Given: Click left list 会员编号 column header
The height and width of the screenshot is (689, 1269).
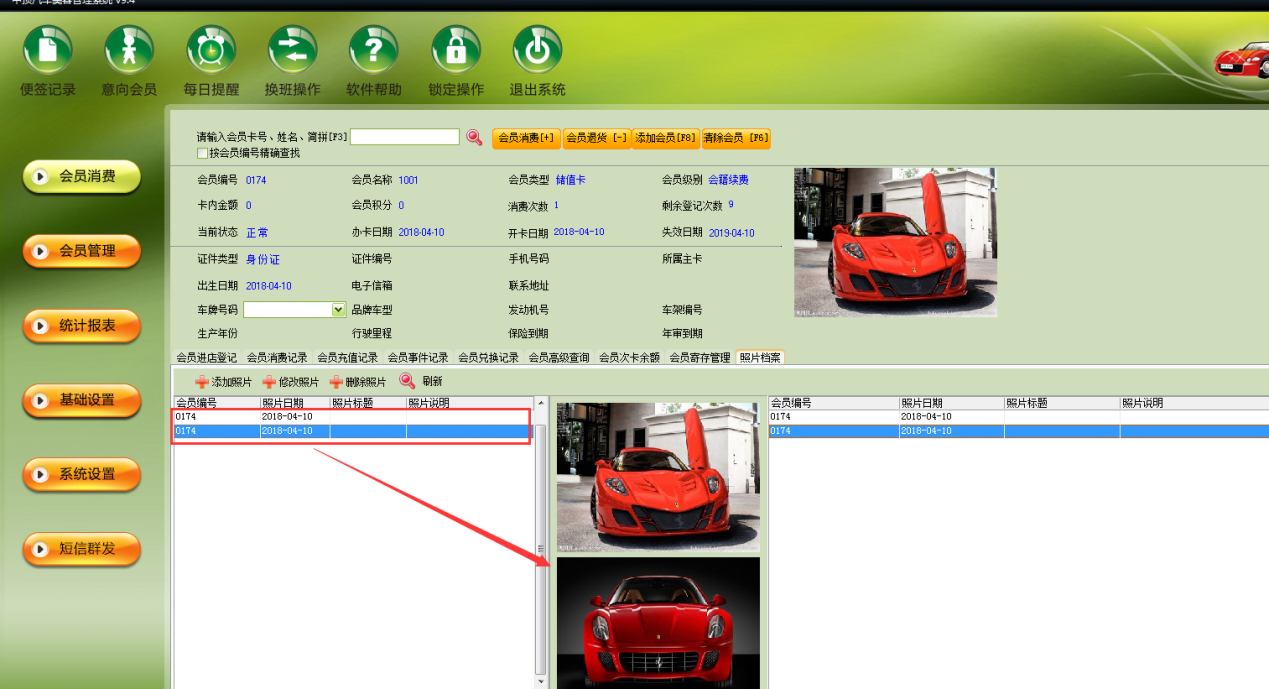Looking at the screenshot, I should [216, 403].
